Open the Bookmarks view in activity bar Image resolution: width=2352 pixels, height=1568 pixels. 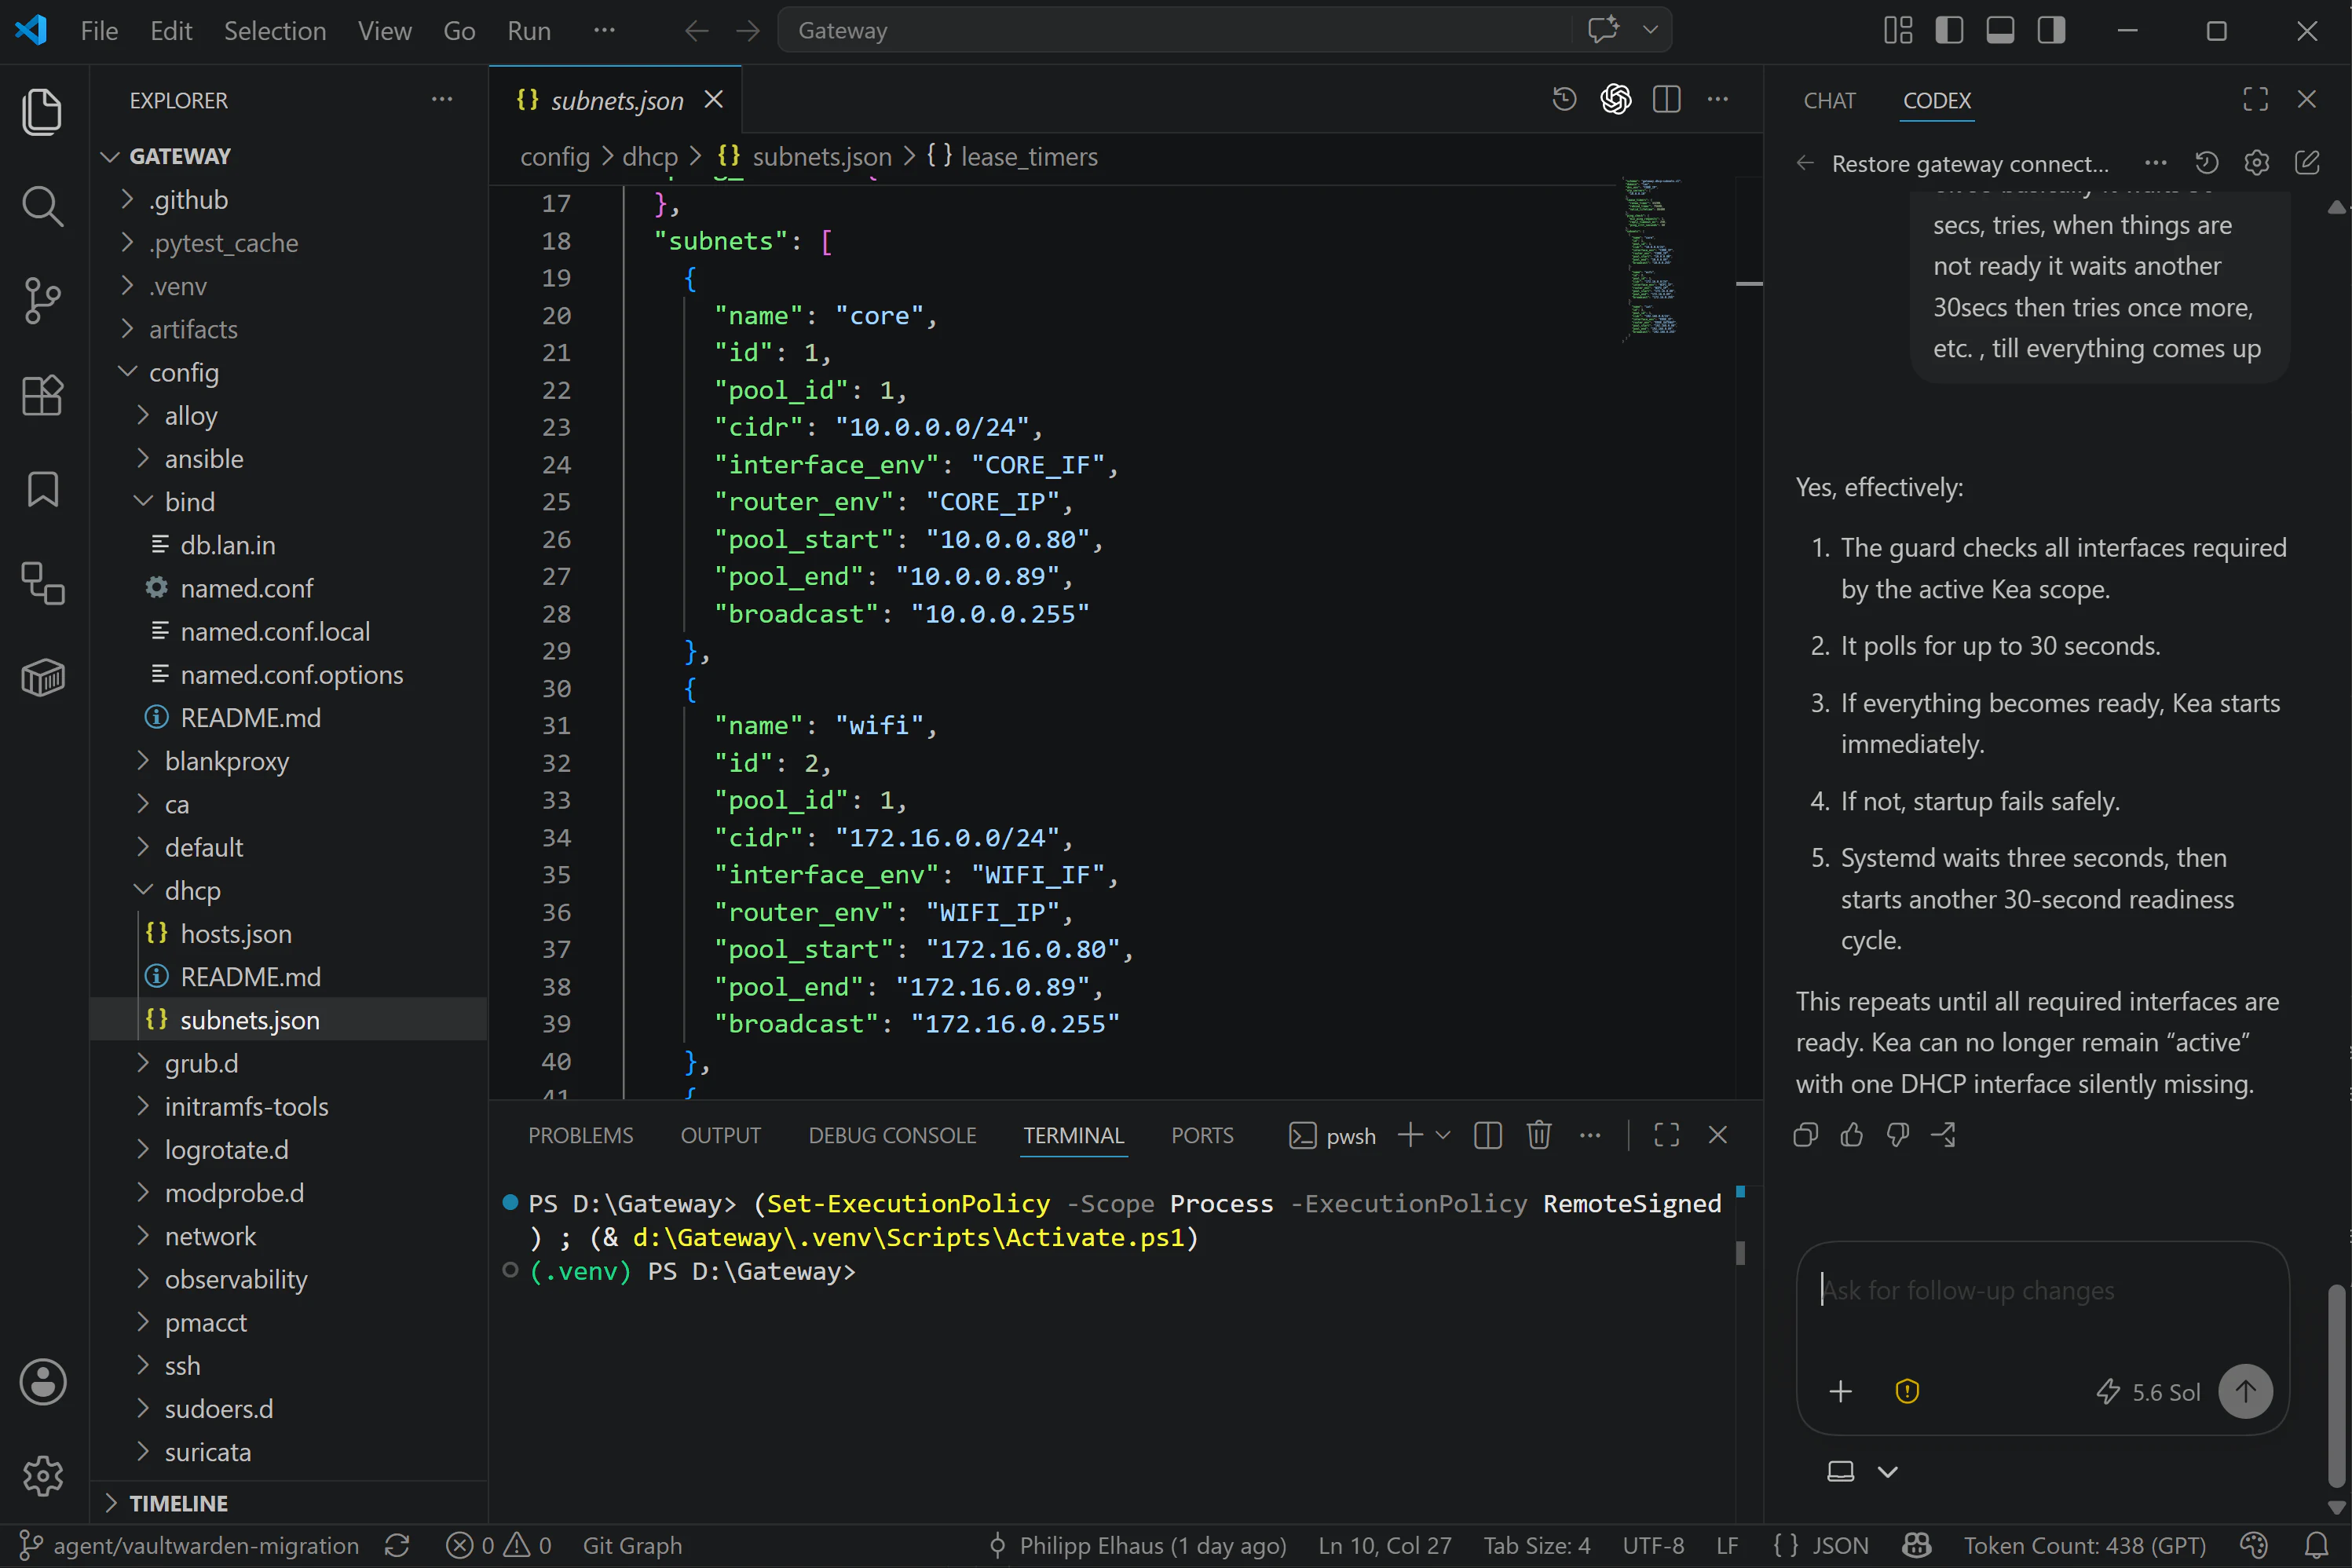42,489
